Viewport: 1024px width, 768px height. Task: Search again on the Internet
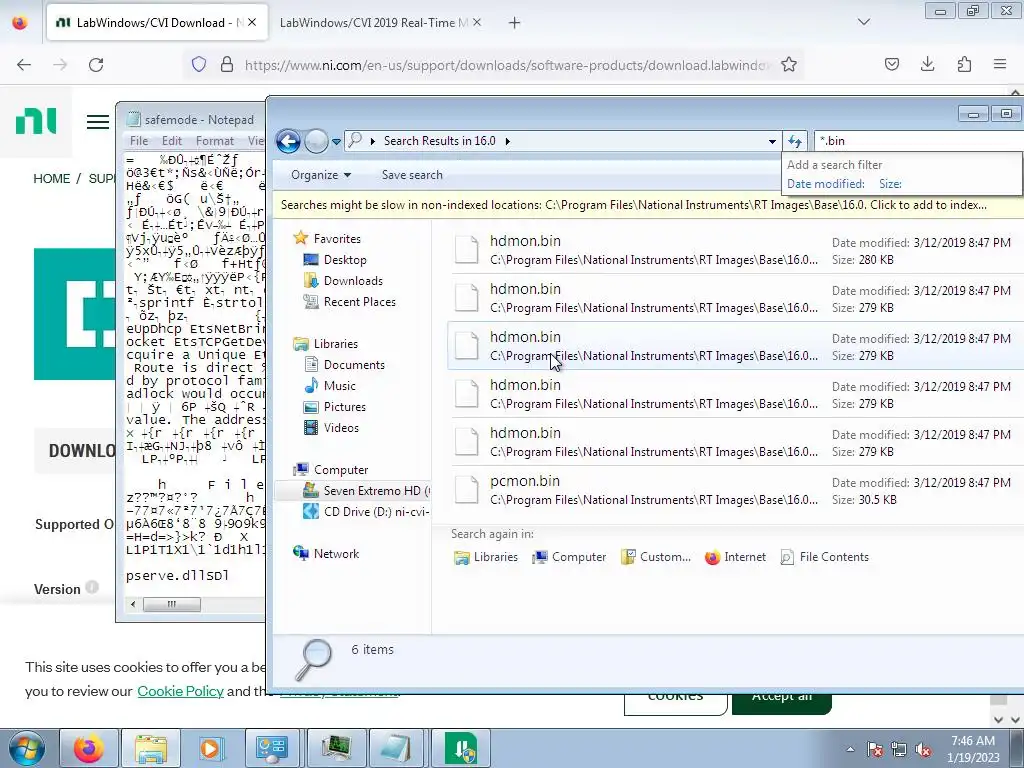point(735,557)
